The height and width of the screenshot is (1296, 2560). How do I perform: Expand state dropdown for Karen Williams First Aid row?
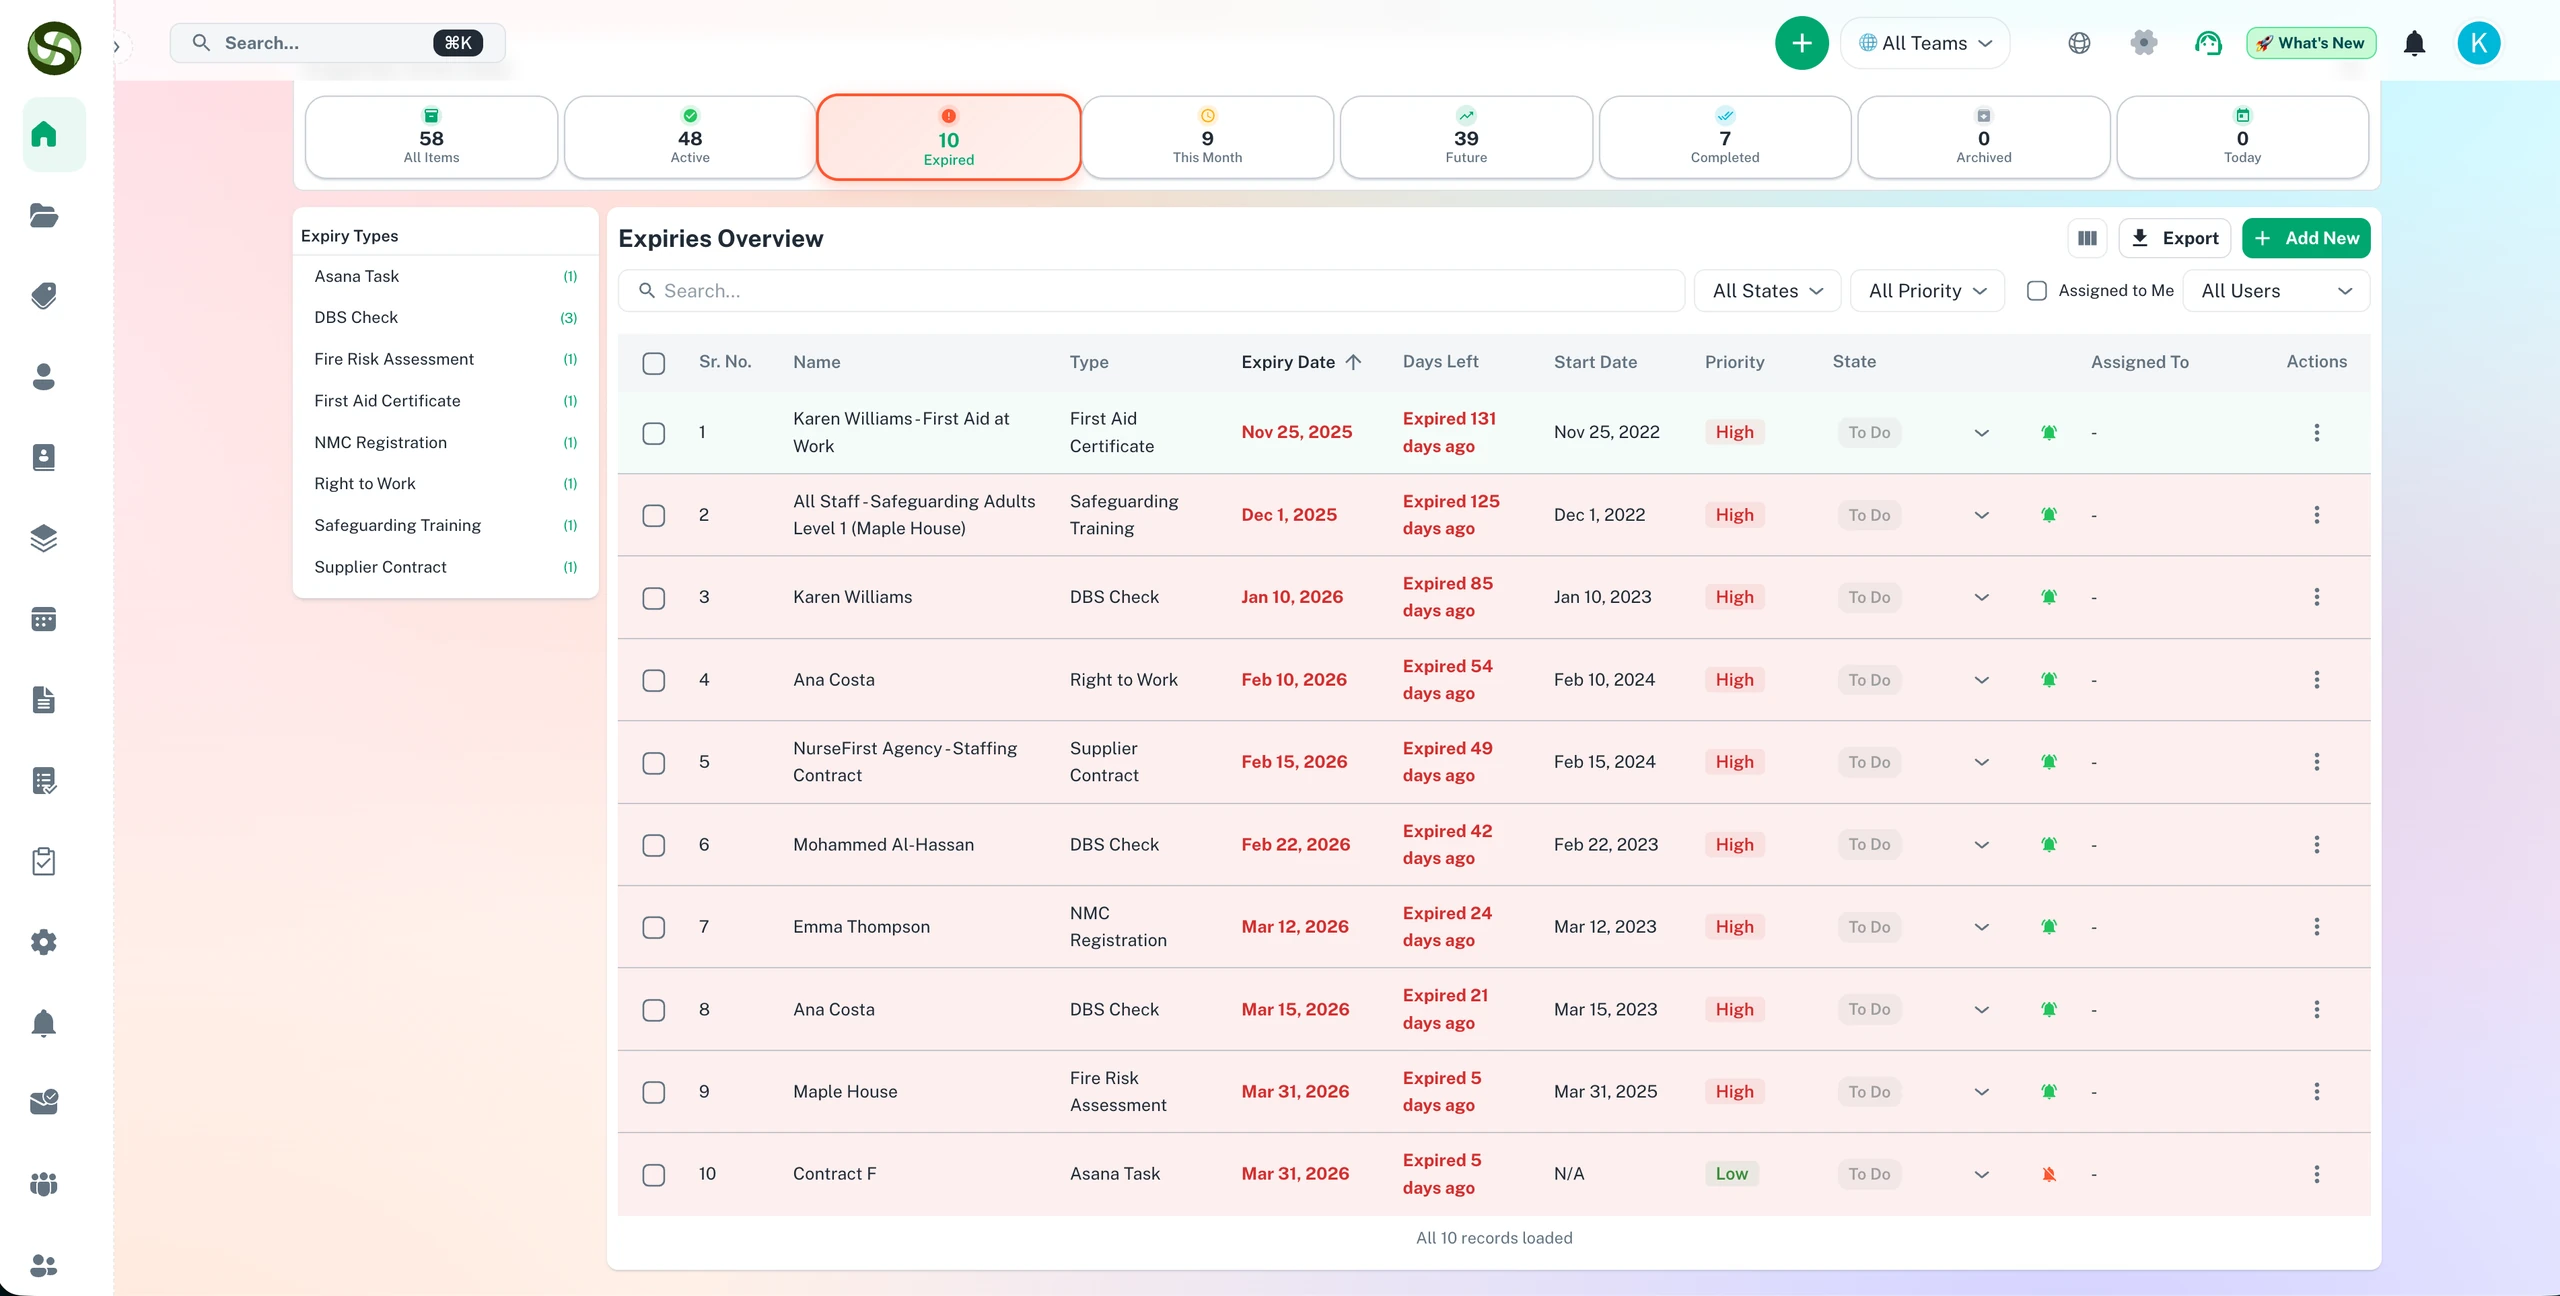pyautogui.click(x=1981, y=433)
